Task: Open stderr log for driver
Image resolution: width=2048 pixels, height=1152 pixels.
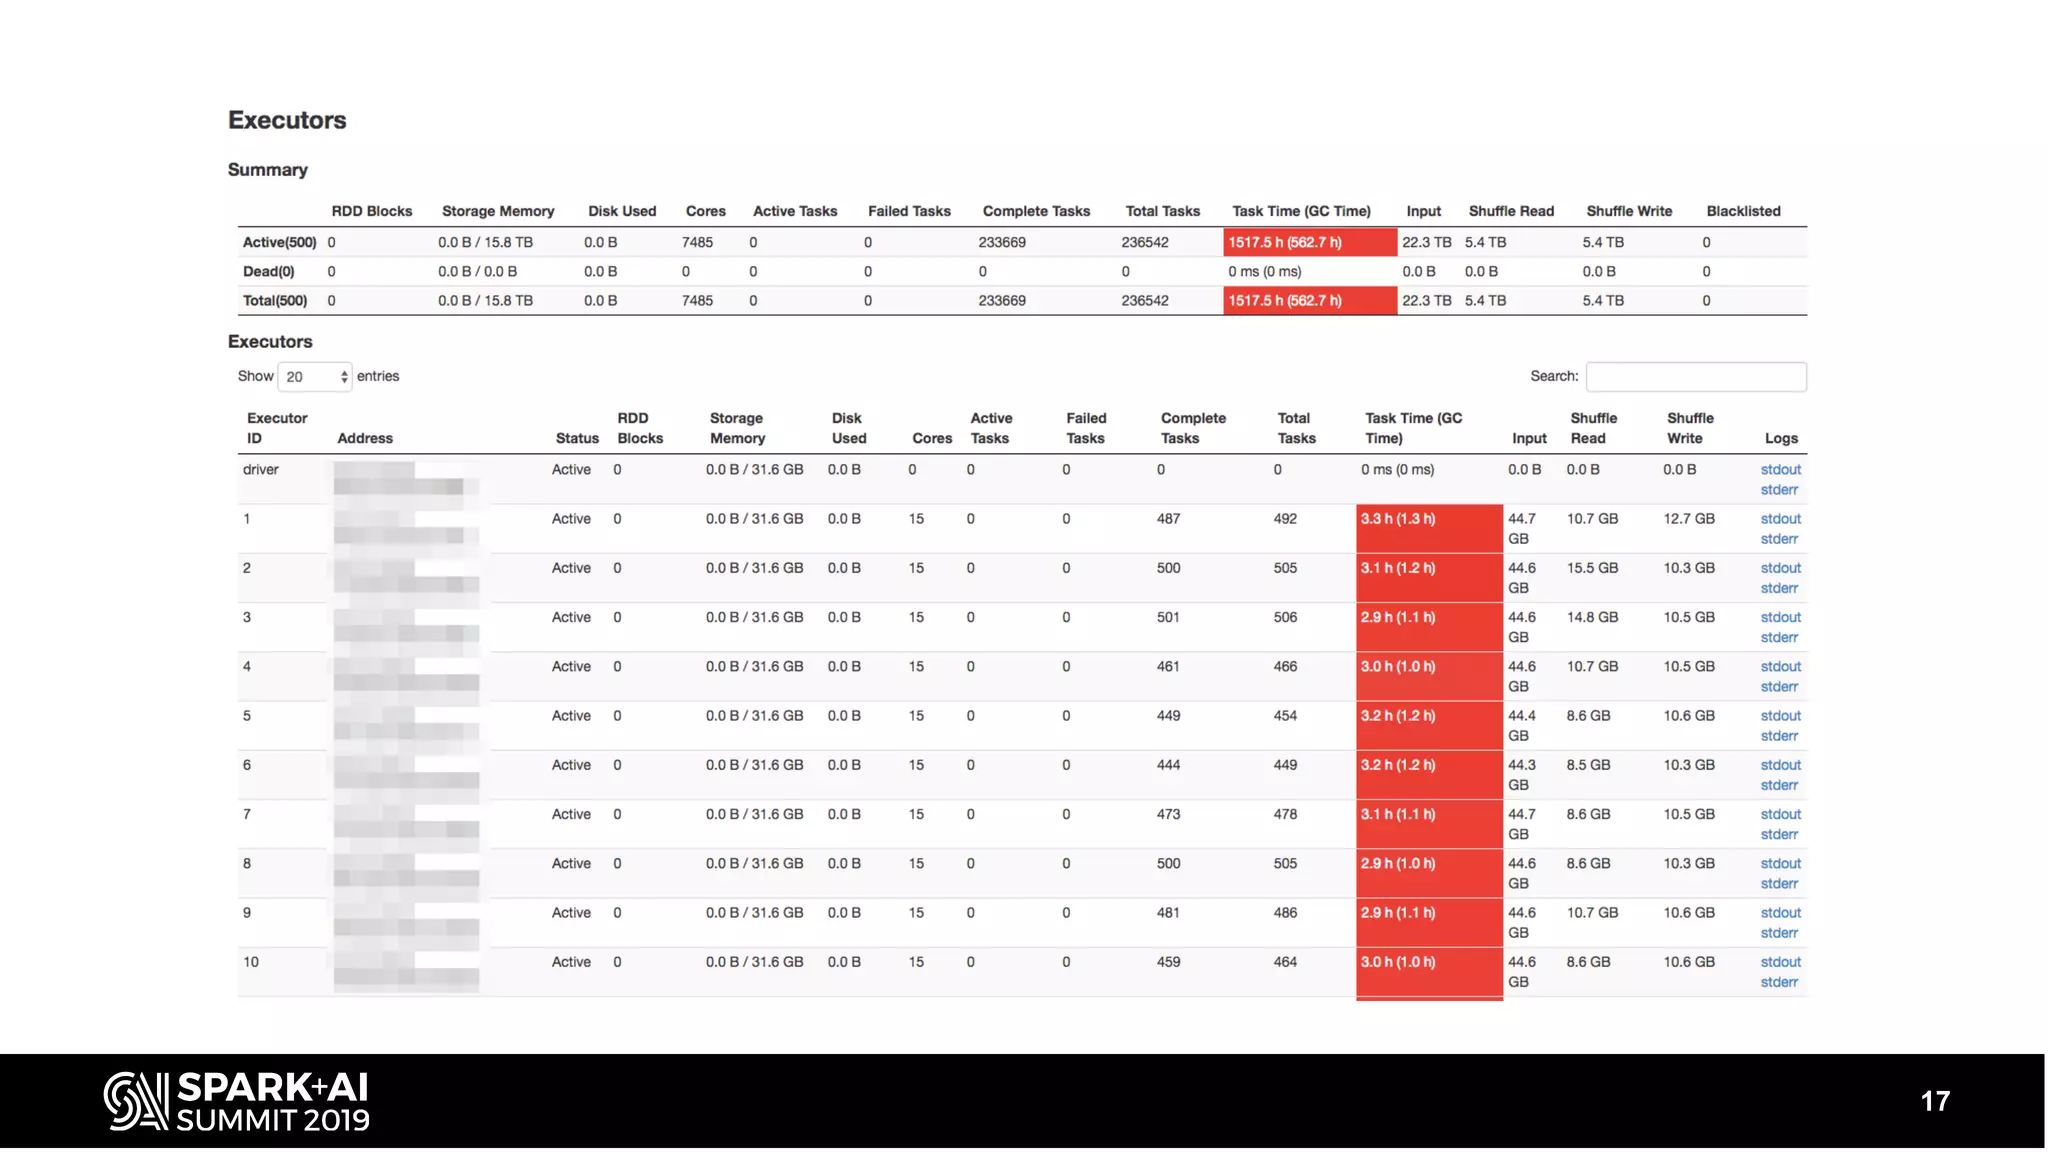Action: [x=1779, y=490]
